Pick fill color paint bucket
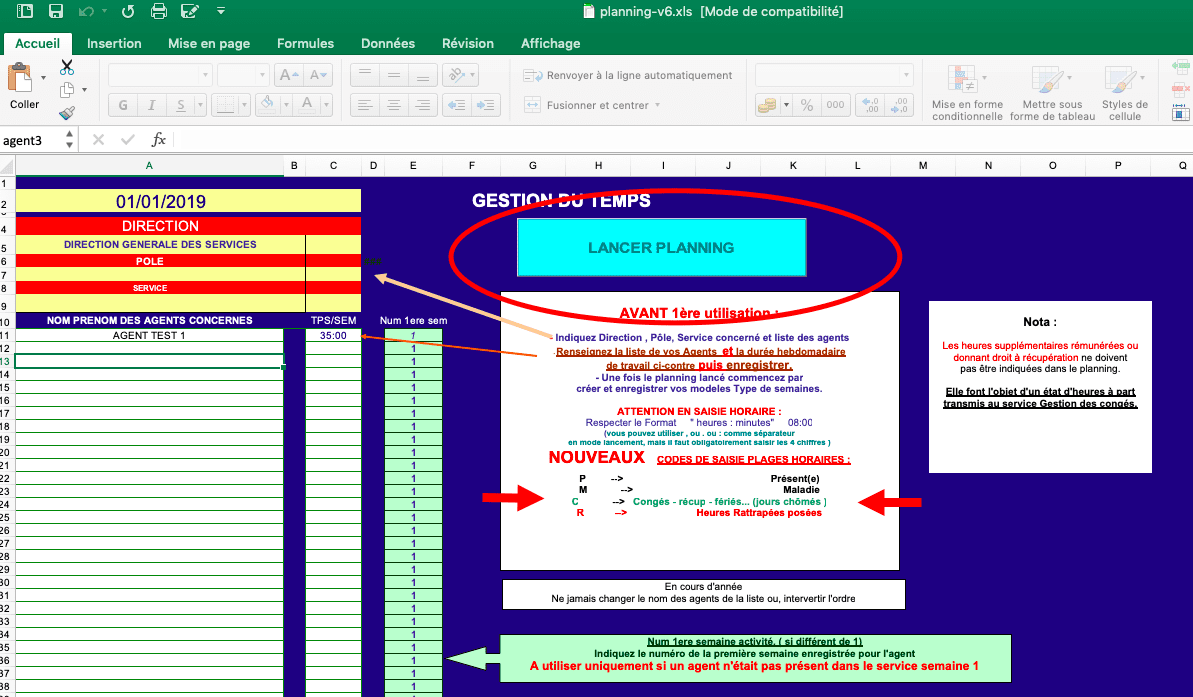The width and height of the screenshot is (1193, 697). [x=267, y=104]
